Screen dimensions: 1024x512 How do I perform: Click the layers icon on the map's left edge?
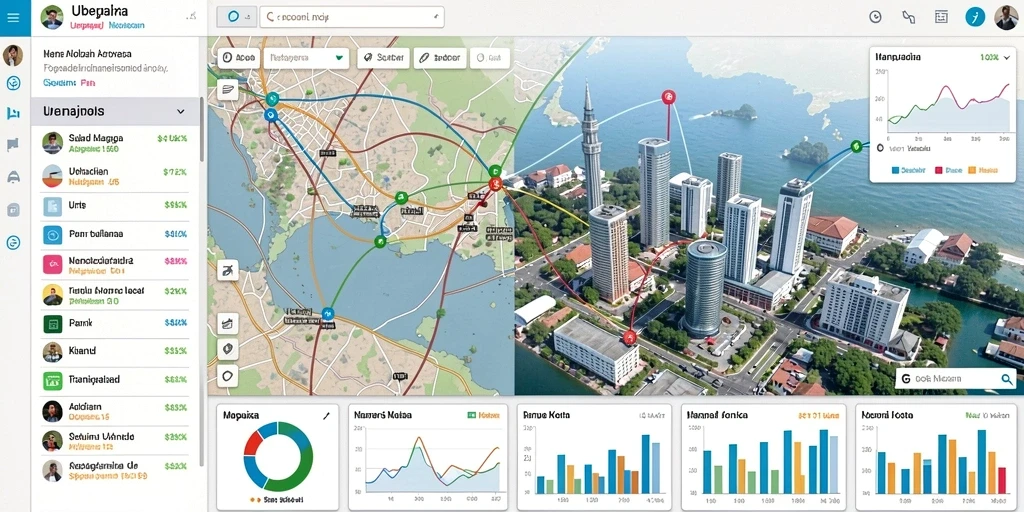[x=228, y=89]
